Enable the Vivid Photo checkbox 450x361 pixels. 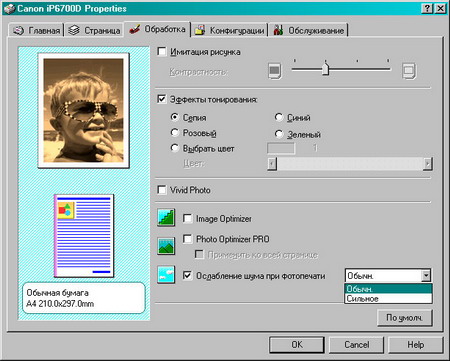coord(162,190)
